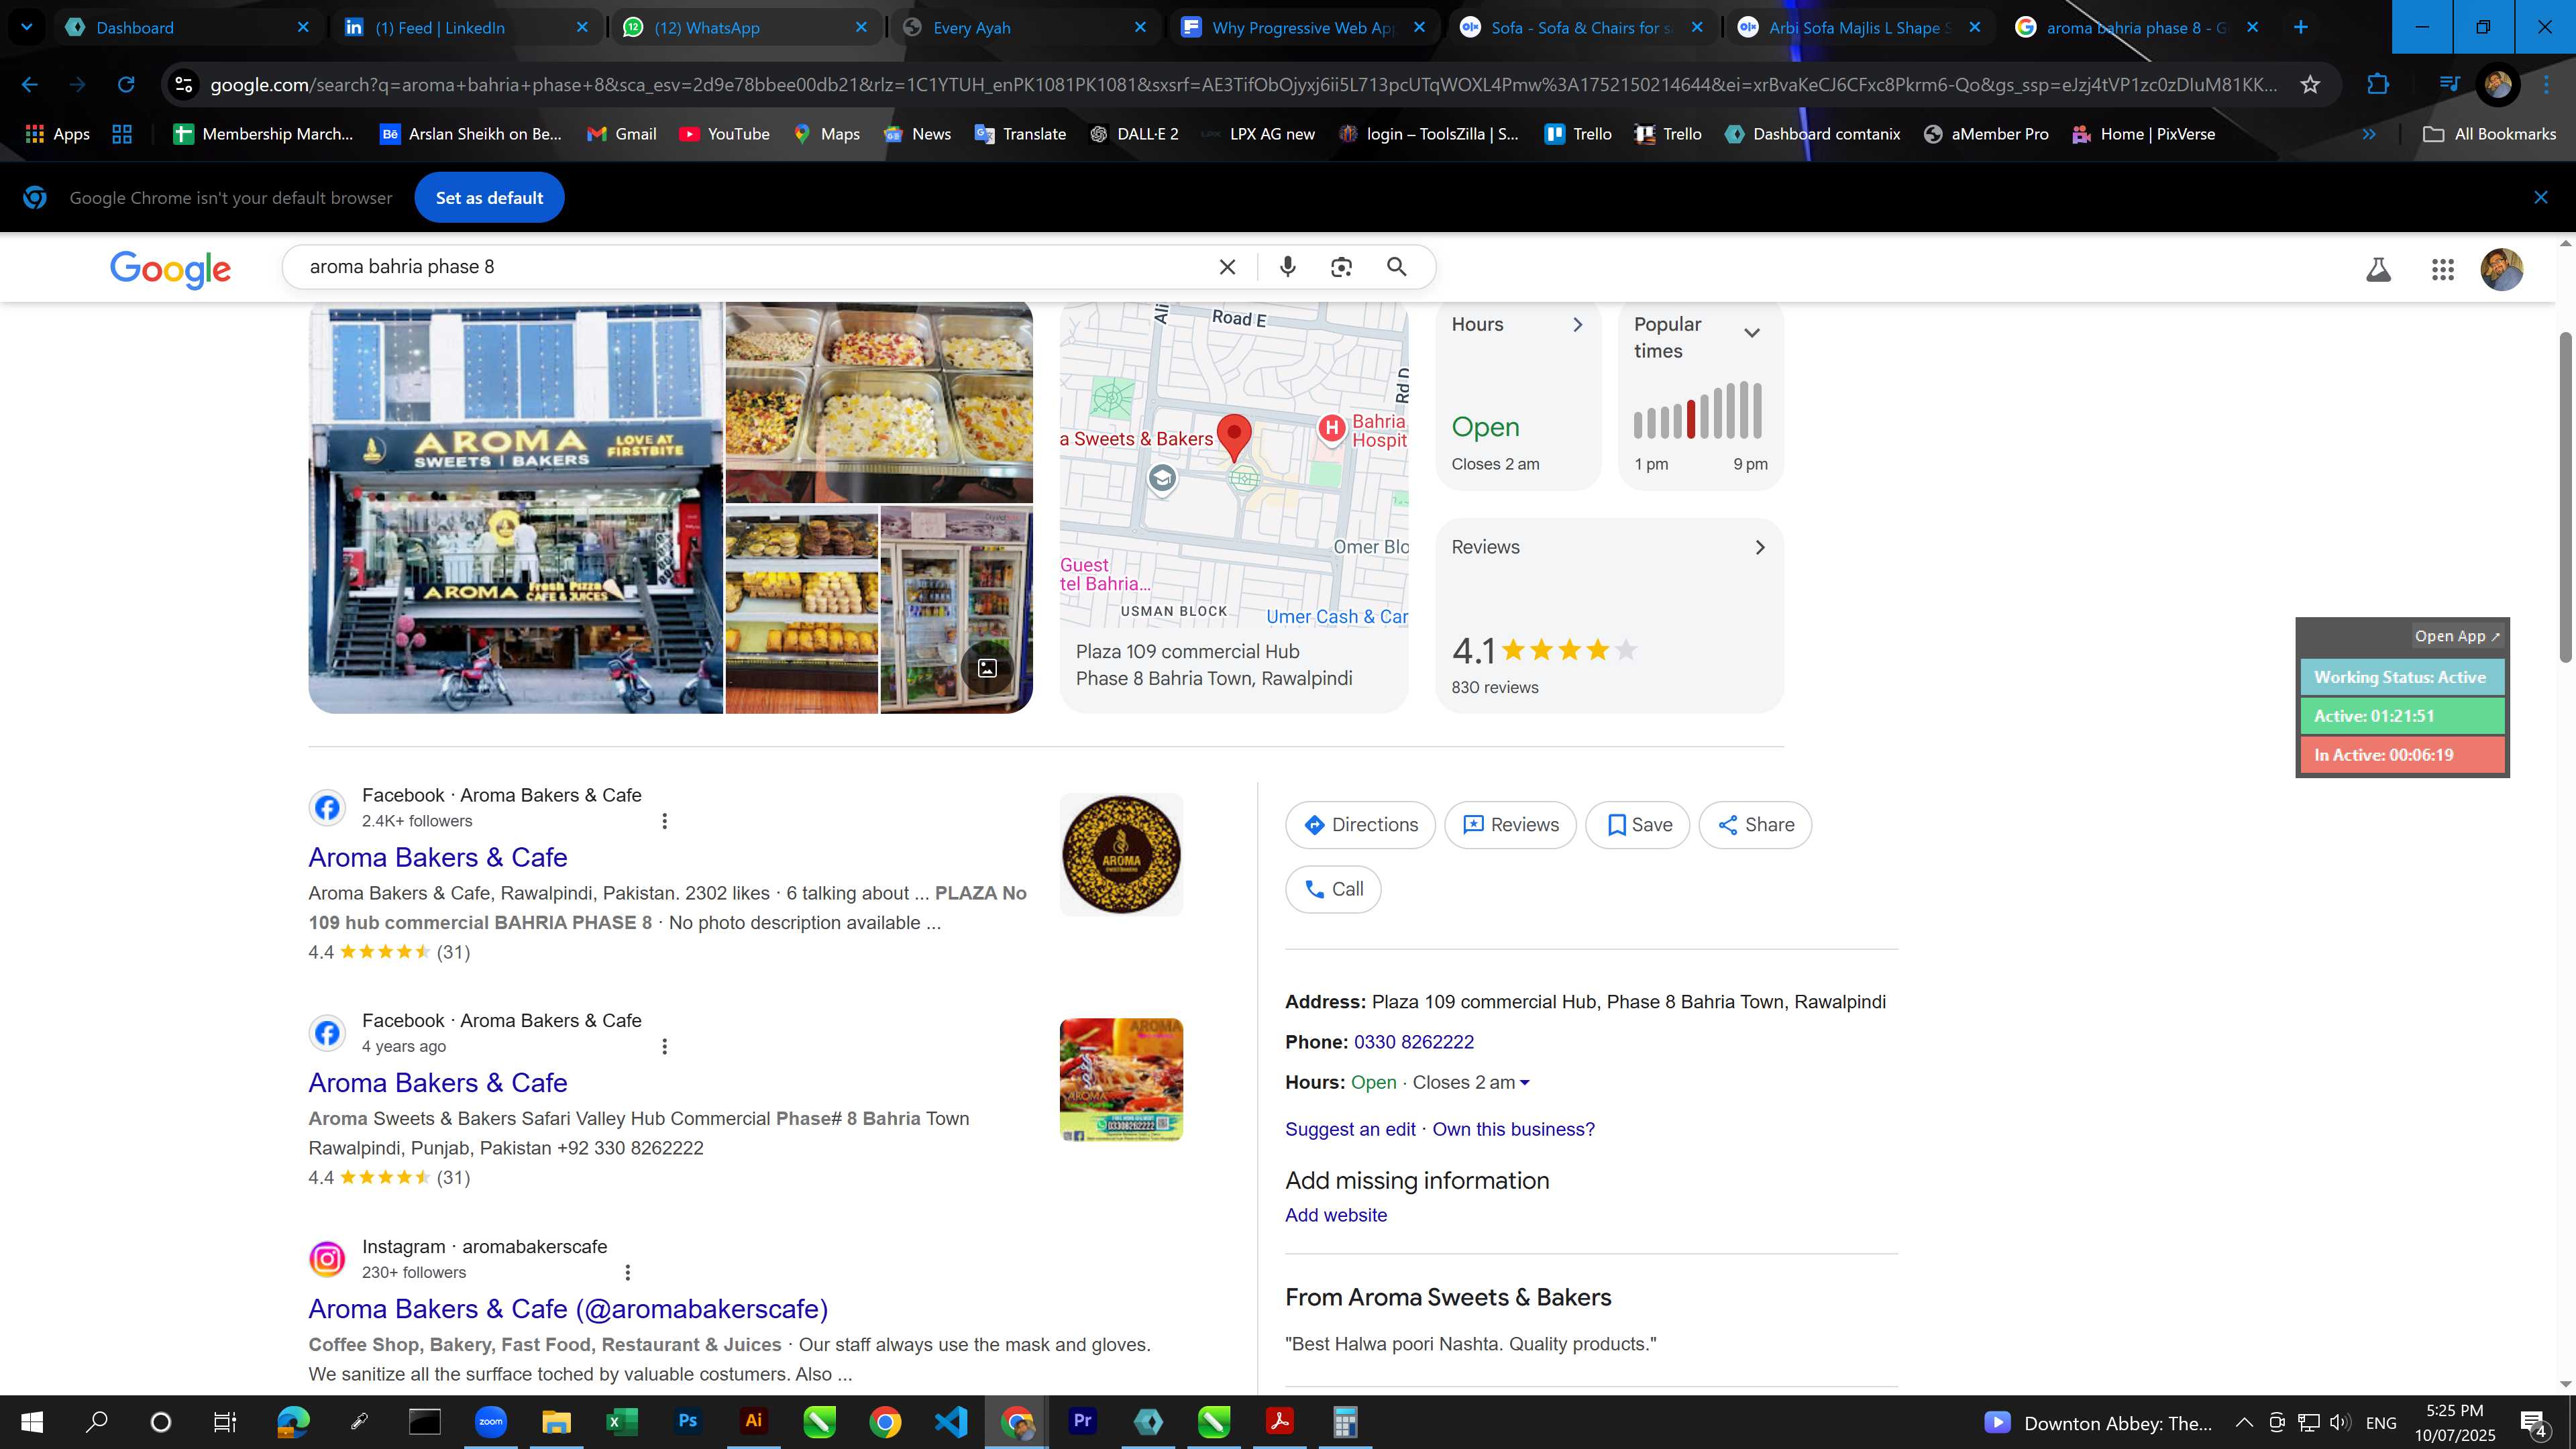Click the Aroma storefront photo
The height and width of the screenshot is (1449, 2576).
click(x=515, y=508)
